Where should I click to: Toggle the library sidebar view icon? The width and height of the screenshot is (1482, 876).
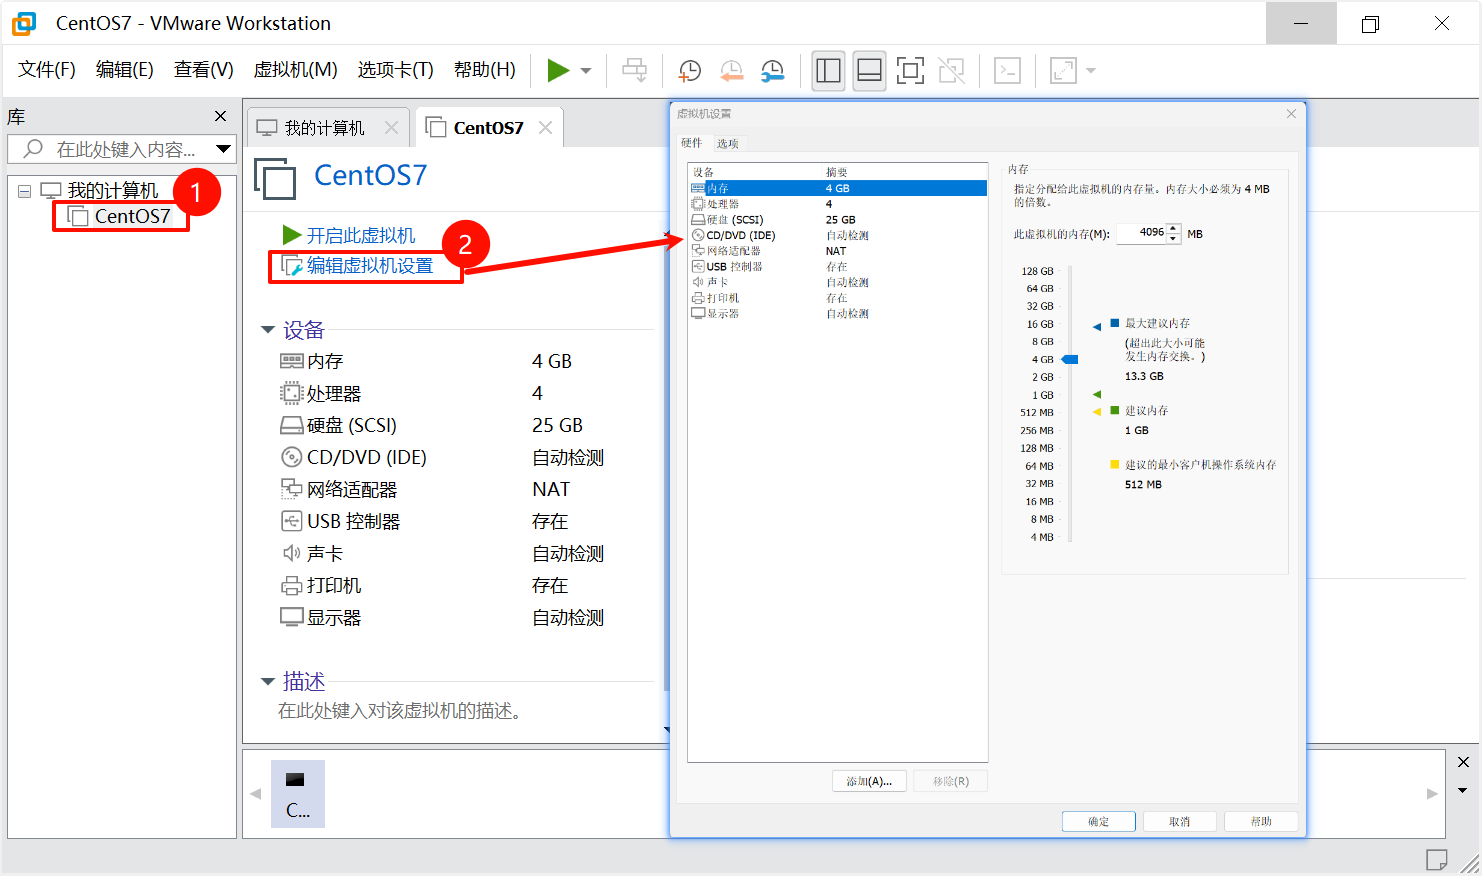828,70
